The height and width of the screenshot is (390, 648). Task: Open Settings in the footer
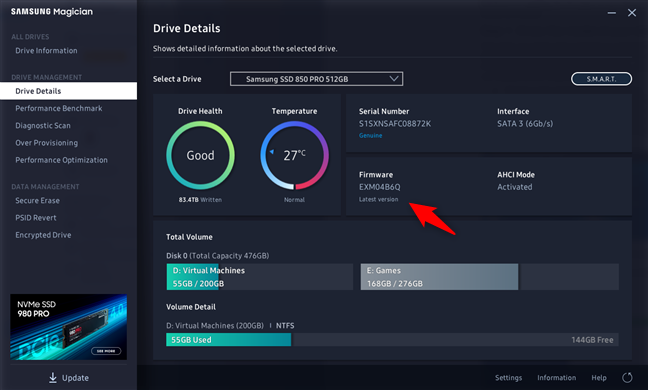click(x=508, y=378)
